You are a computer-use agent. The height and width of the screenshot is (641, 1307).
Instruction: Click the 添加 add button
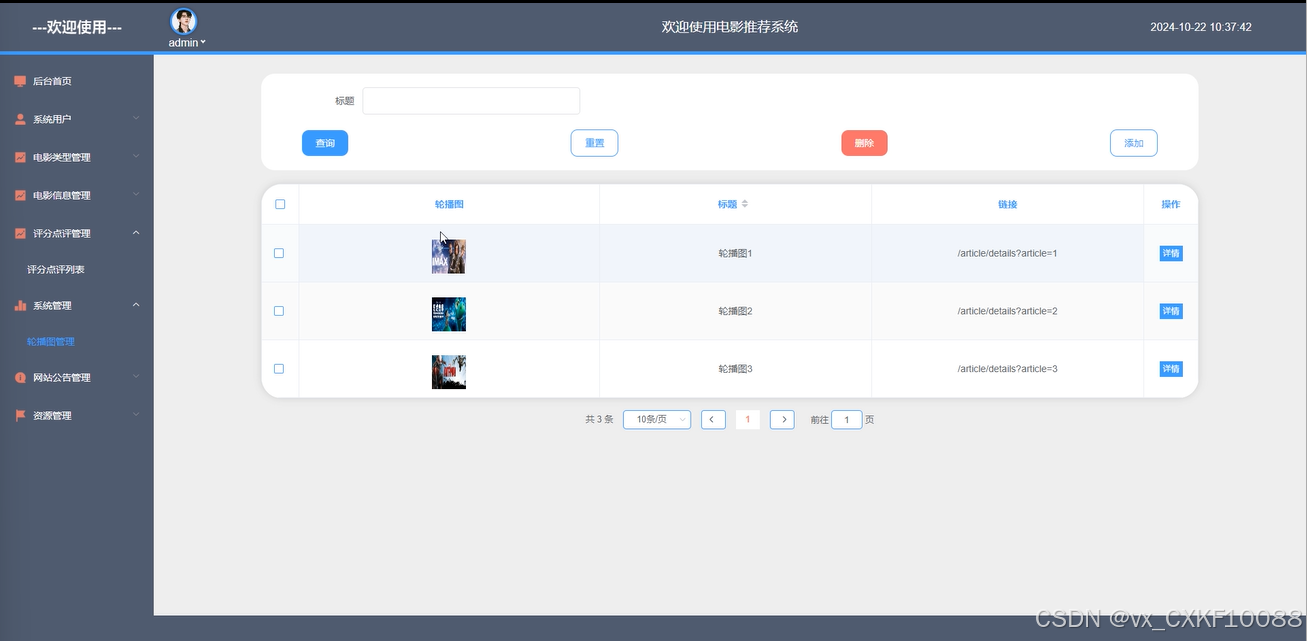click(x=1134, y=143)
